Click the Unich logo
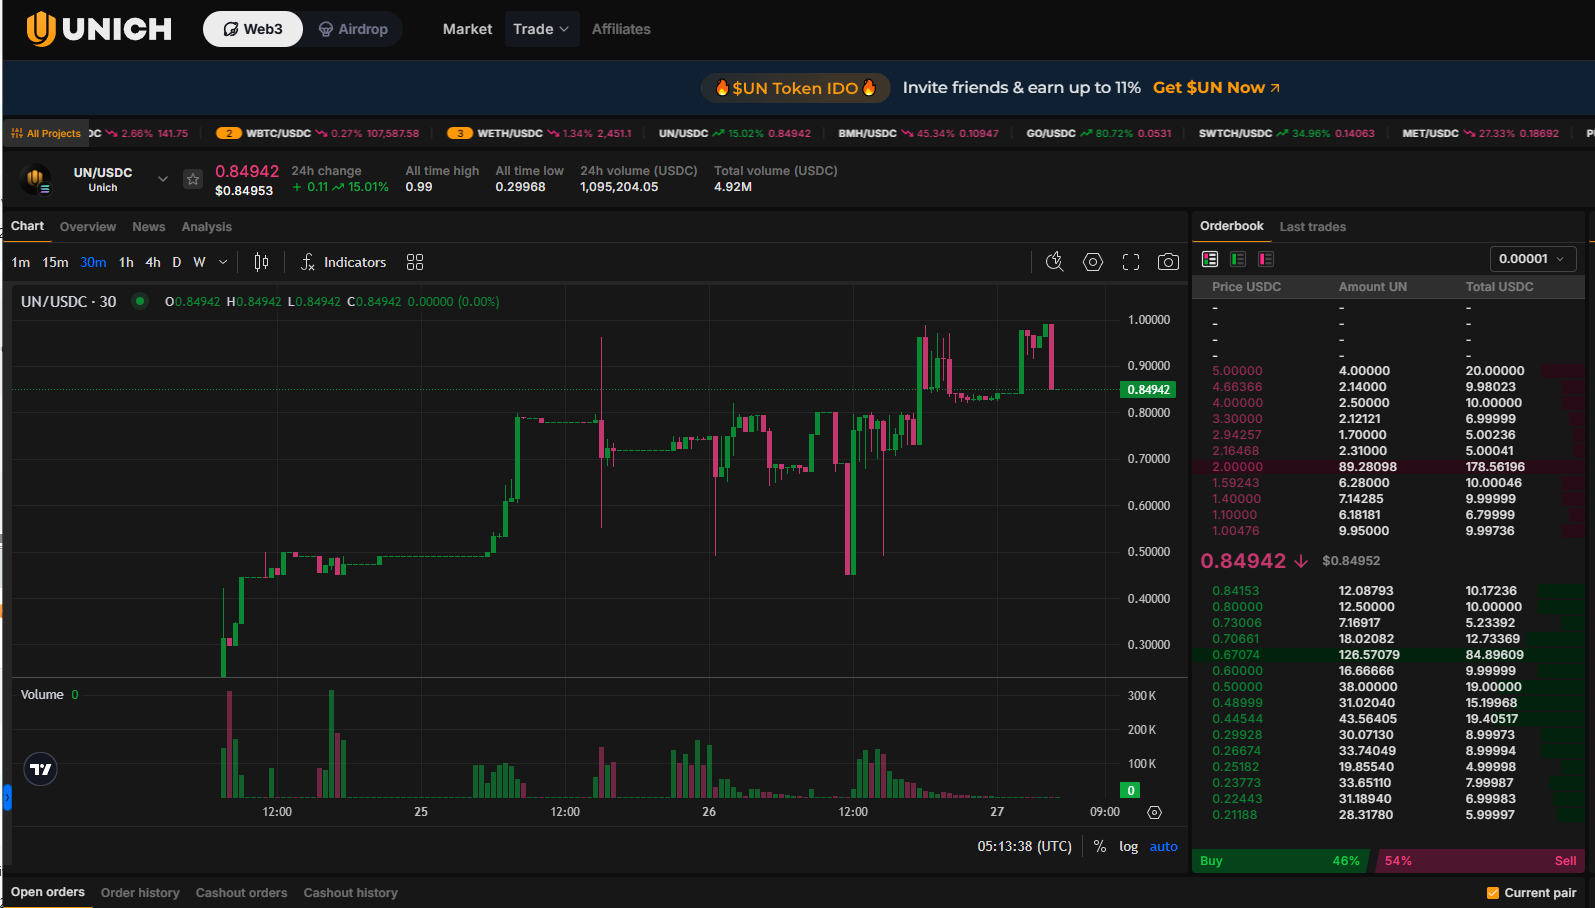The height and width of the screenshot is (908, 1595). pos(99,29)
